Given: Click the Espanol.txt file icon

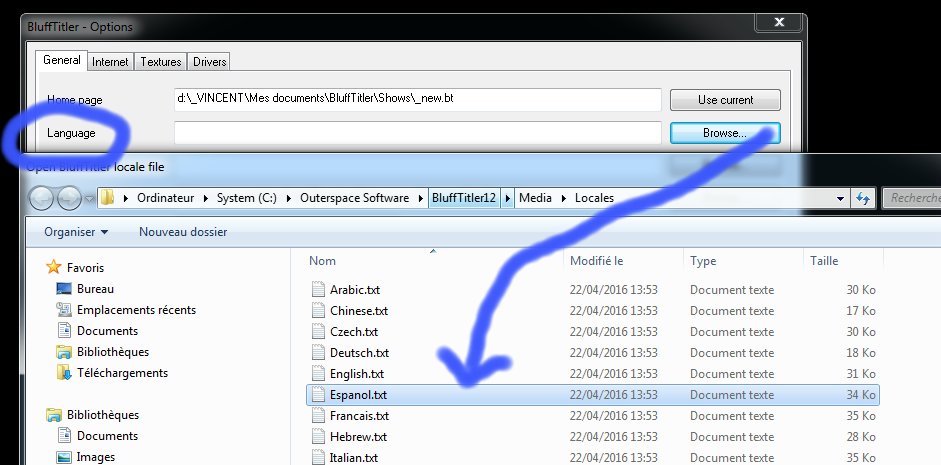Looking at the screenshot, I should (x=319, y=395).
